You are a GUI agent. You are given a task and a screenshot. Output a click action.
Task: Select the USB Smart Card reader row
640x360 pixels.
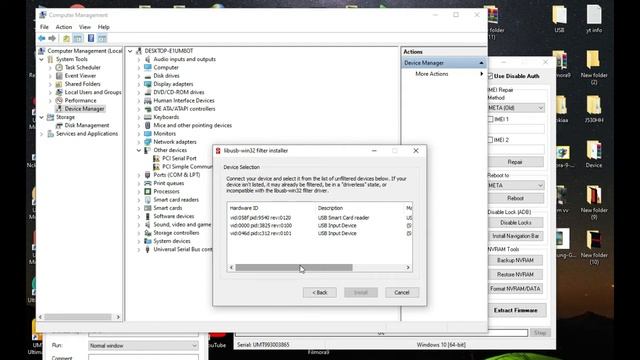[x=320, y=218]
